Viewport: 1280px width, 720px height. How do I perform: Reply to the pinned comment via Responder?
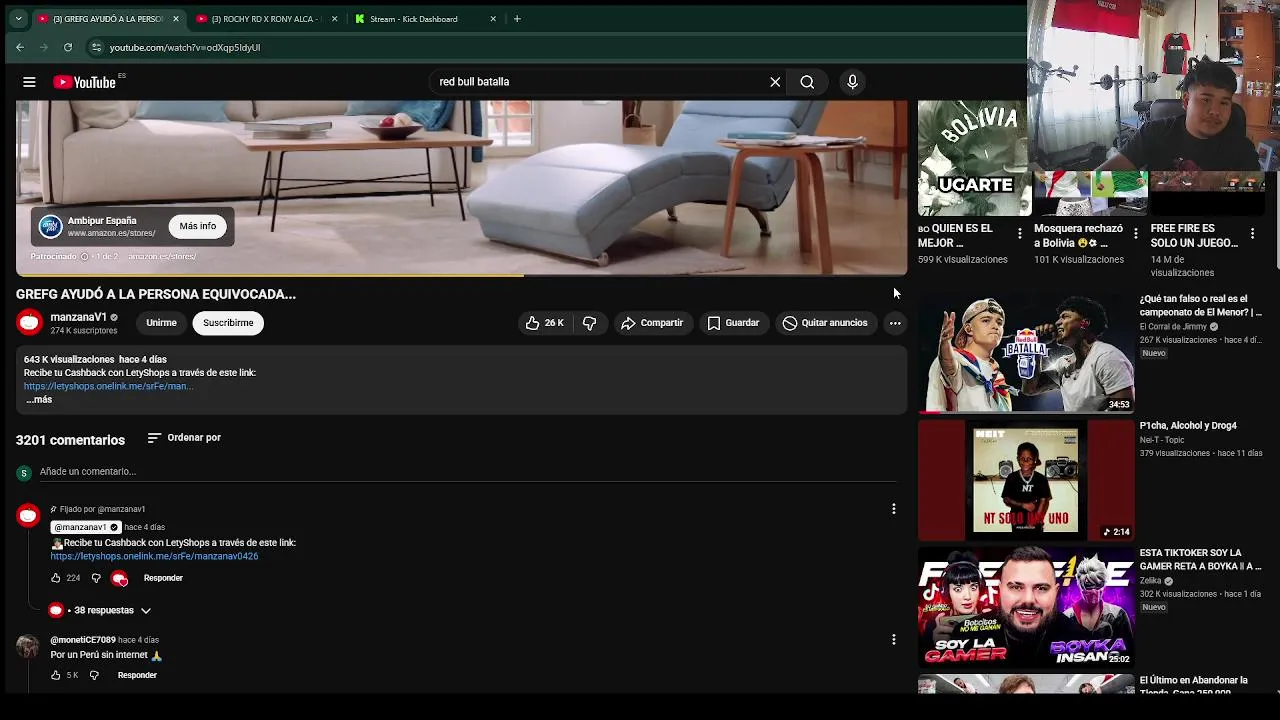[163, 578]
